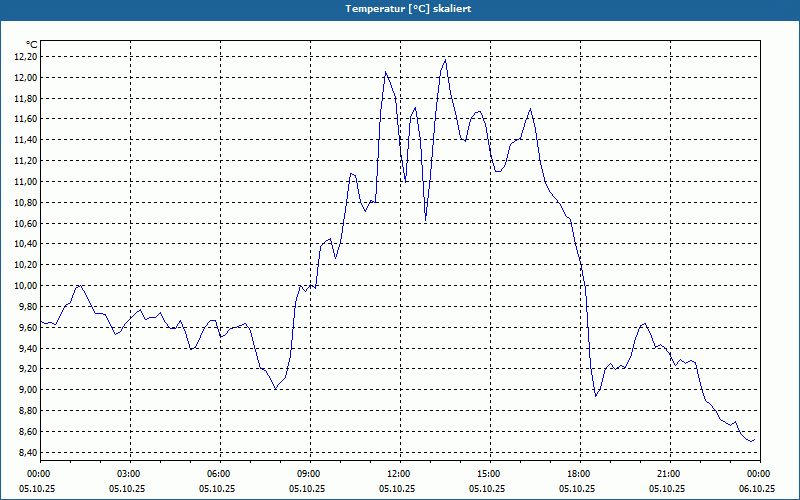This screenshot has height=500, width=800.
Task: Click the °C unit label
Action: [x=32, y=45]
